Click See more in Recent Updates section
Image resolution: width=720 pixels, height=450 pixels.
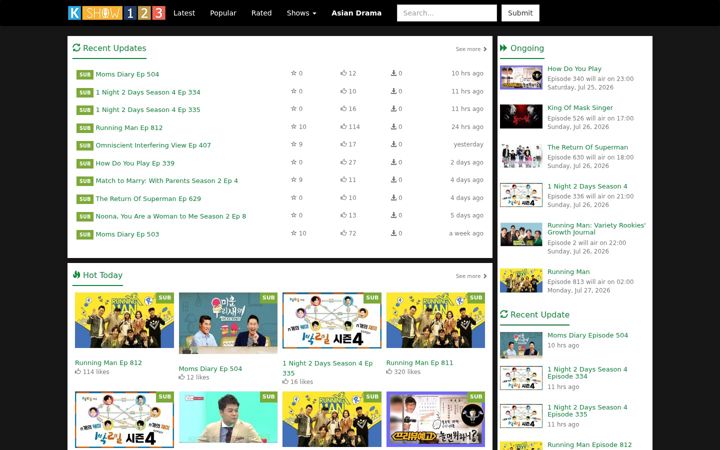click(471, 49)
